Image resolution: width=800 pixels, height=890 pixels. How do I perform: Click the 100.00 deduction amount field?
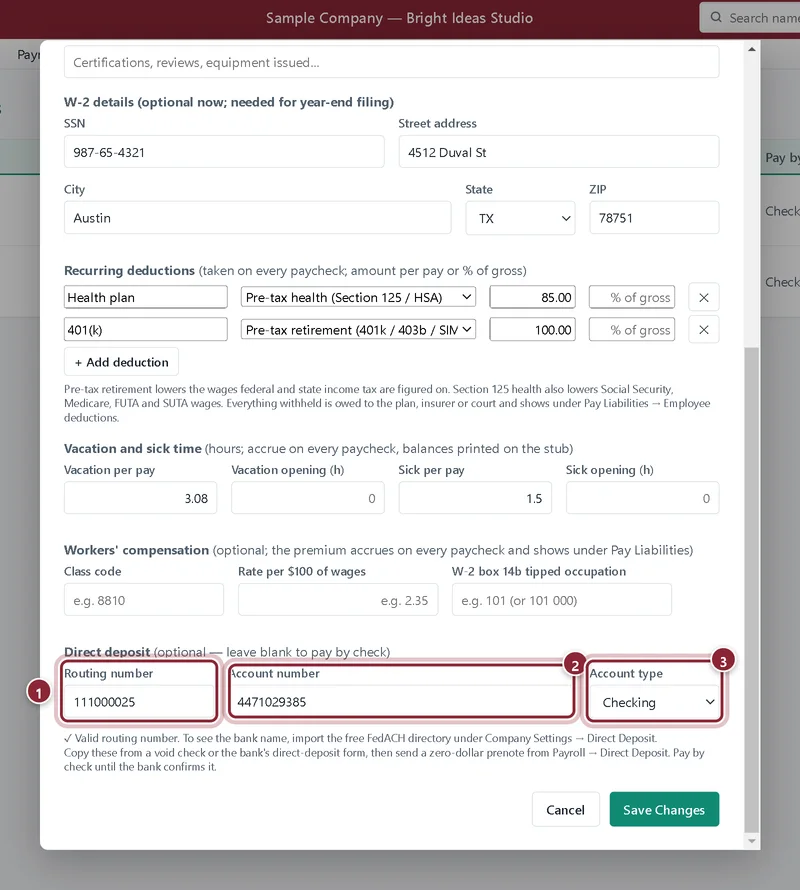point(533,329)
